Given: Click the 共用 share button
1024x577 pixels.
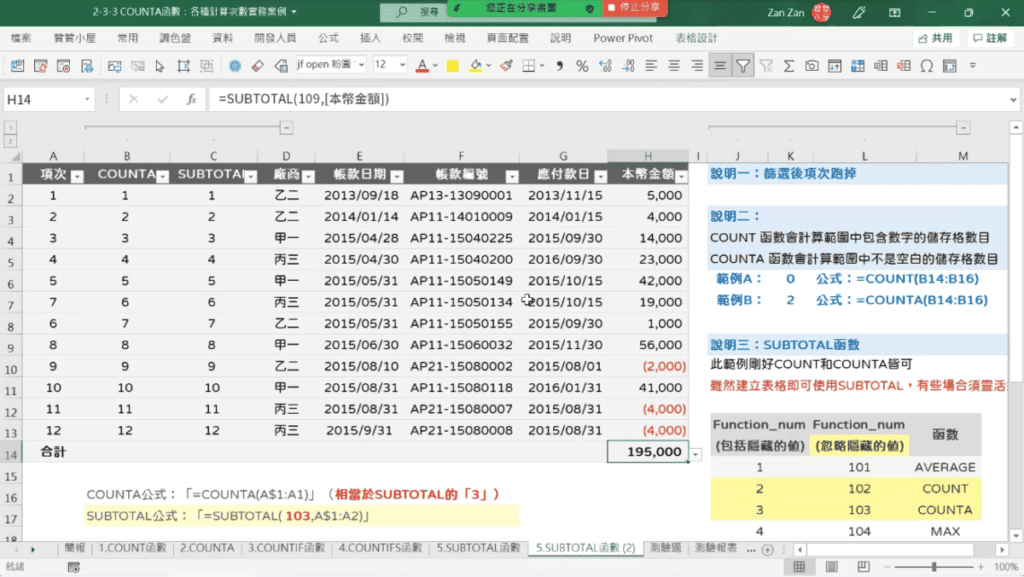Looking at the screenshot, I should pos(936,39).
